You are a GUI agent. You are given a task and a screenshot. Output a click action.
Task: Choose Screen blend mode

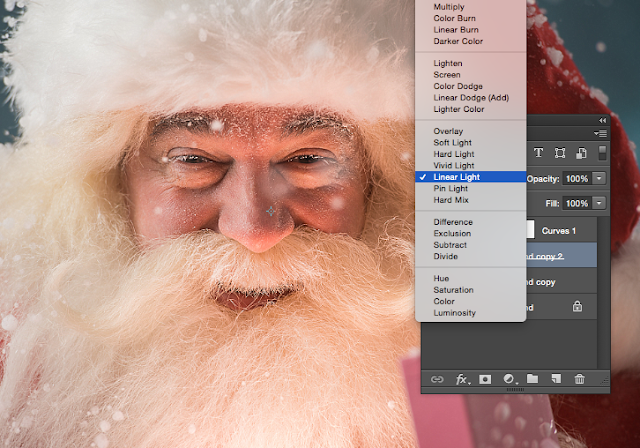tap(447, 75)
